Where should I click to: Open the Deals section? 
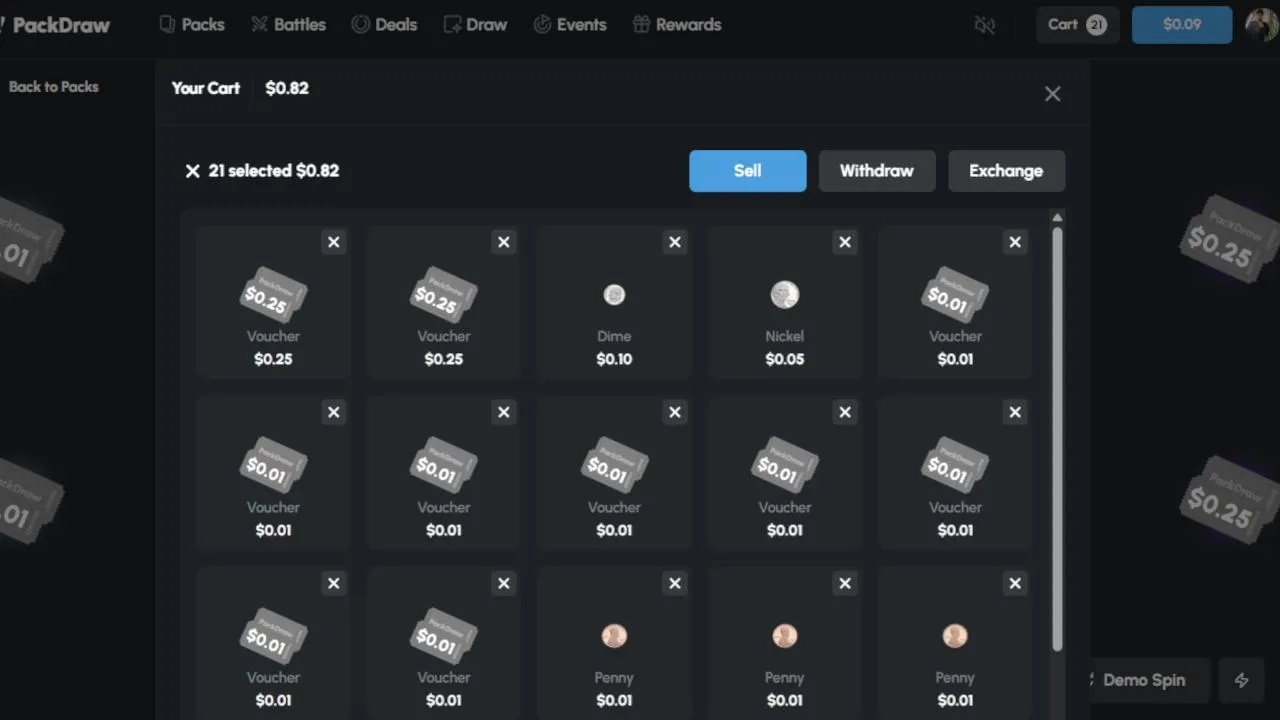click(x=384, y=25)
